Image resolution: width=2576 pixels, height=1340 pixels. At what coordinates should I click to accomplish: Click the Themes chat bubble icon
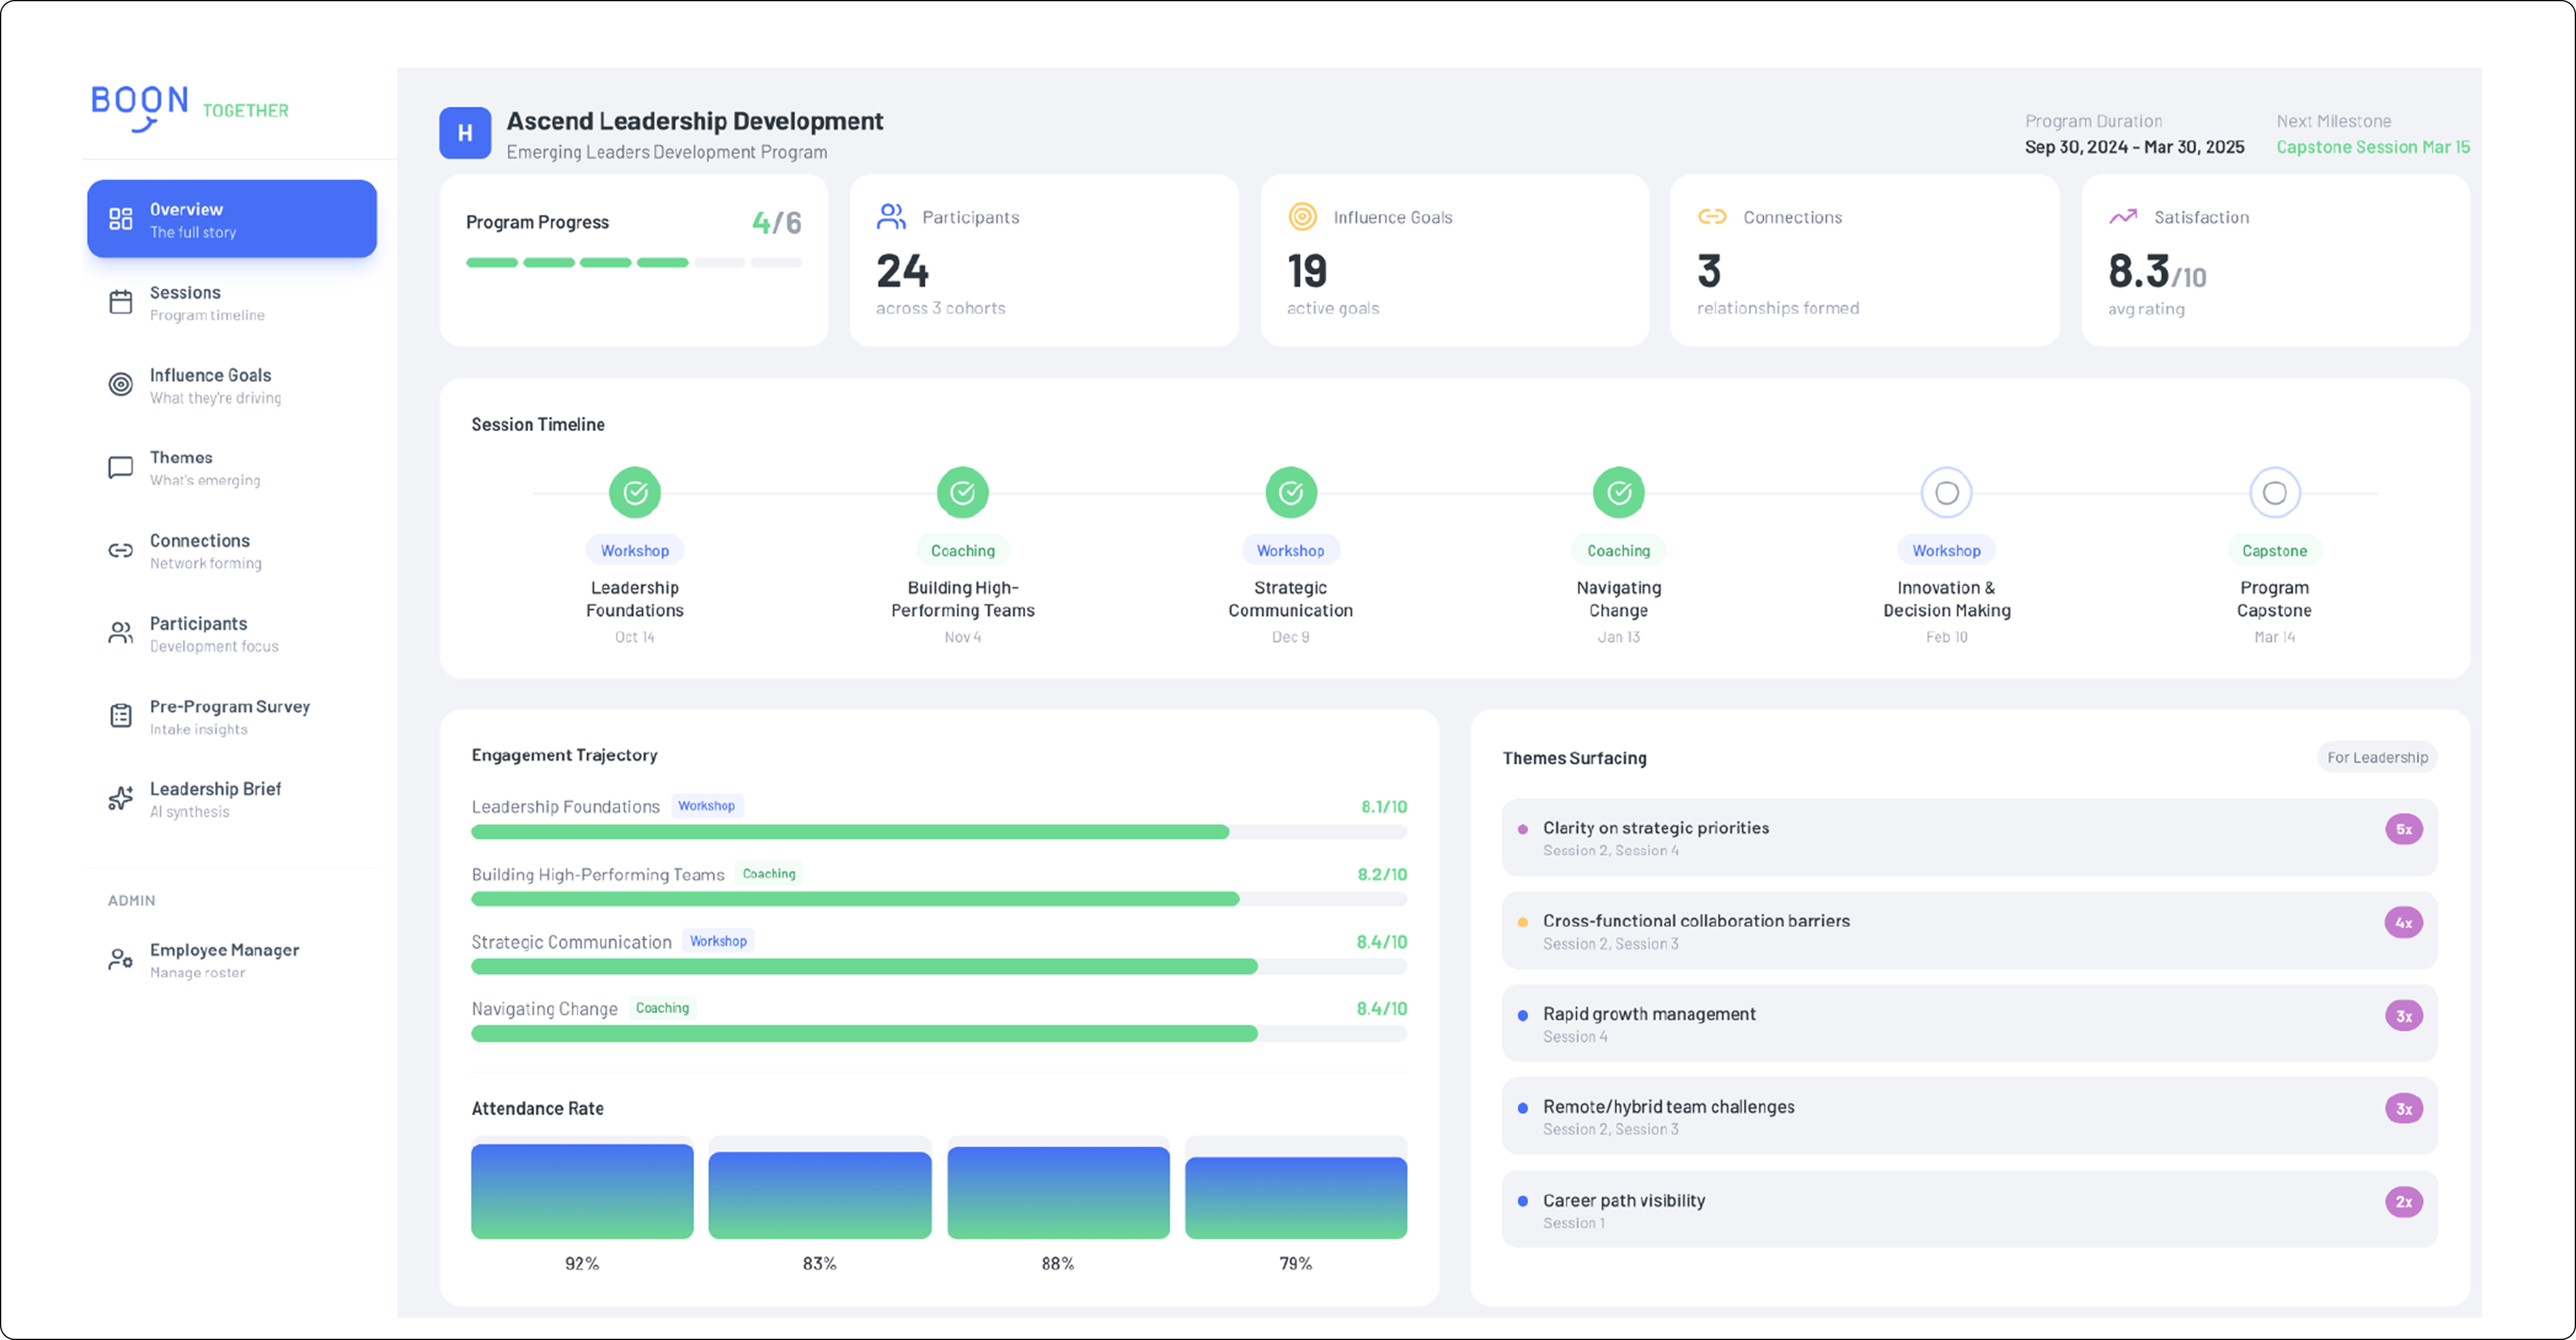[x=120, y=468]
